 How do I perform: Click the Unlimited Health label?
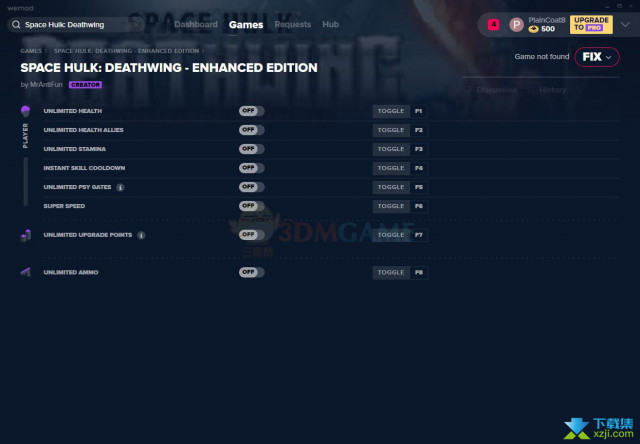(73, 111)
